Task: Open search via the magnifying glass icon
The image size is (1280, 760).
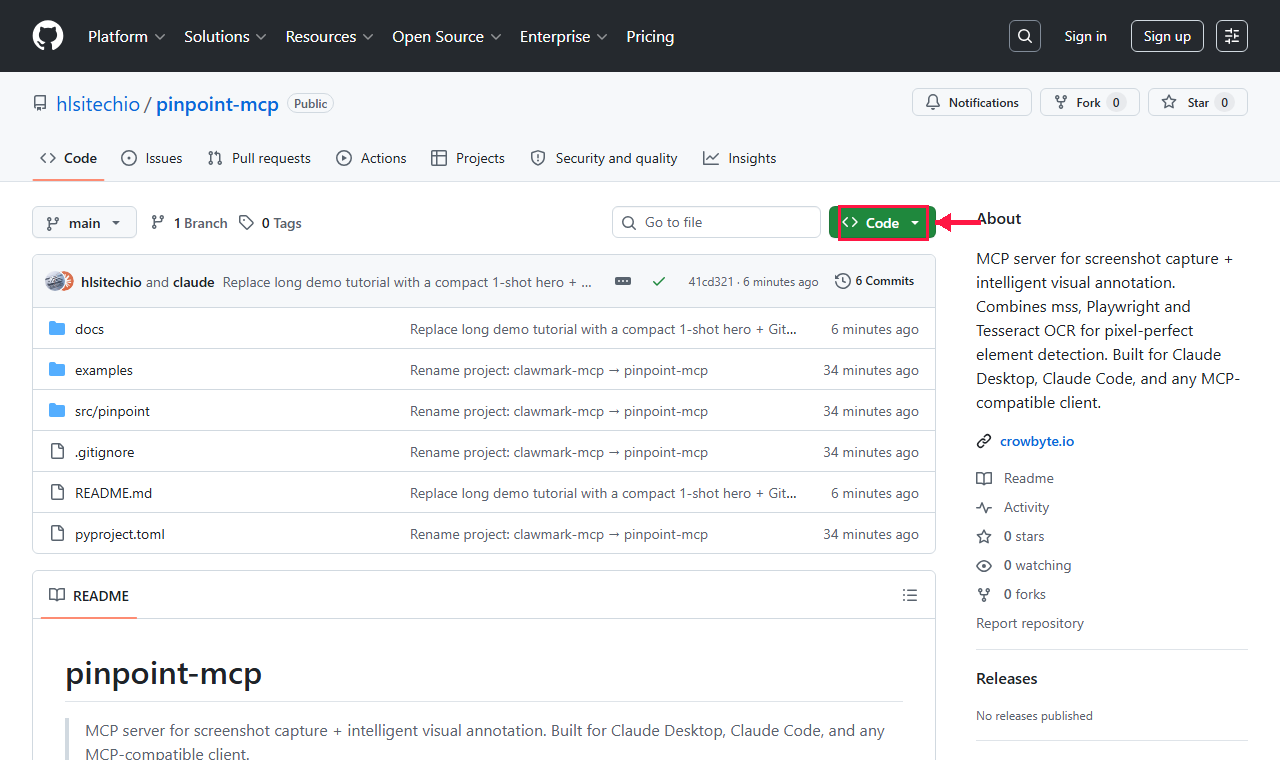Action: (1024, 36)
